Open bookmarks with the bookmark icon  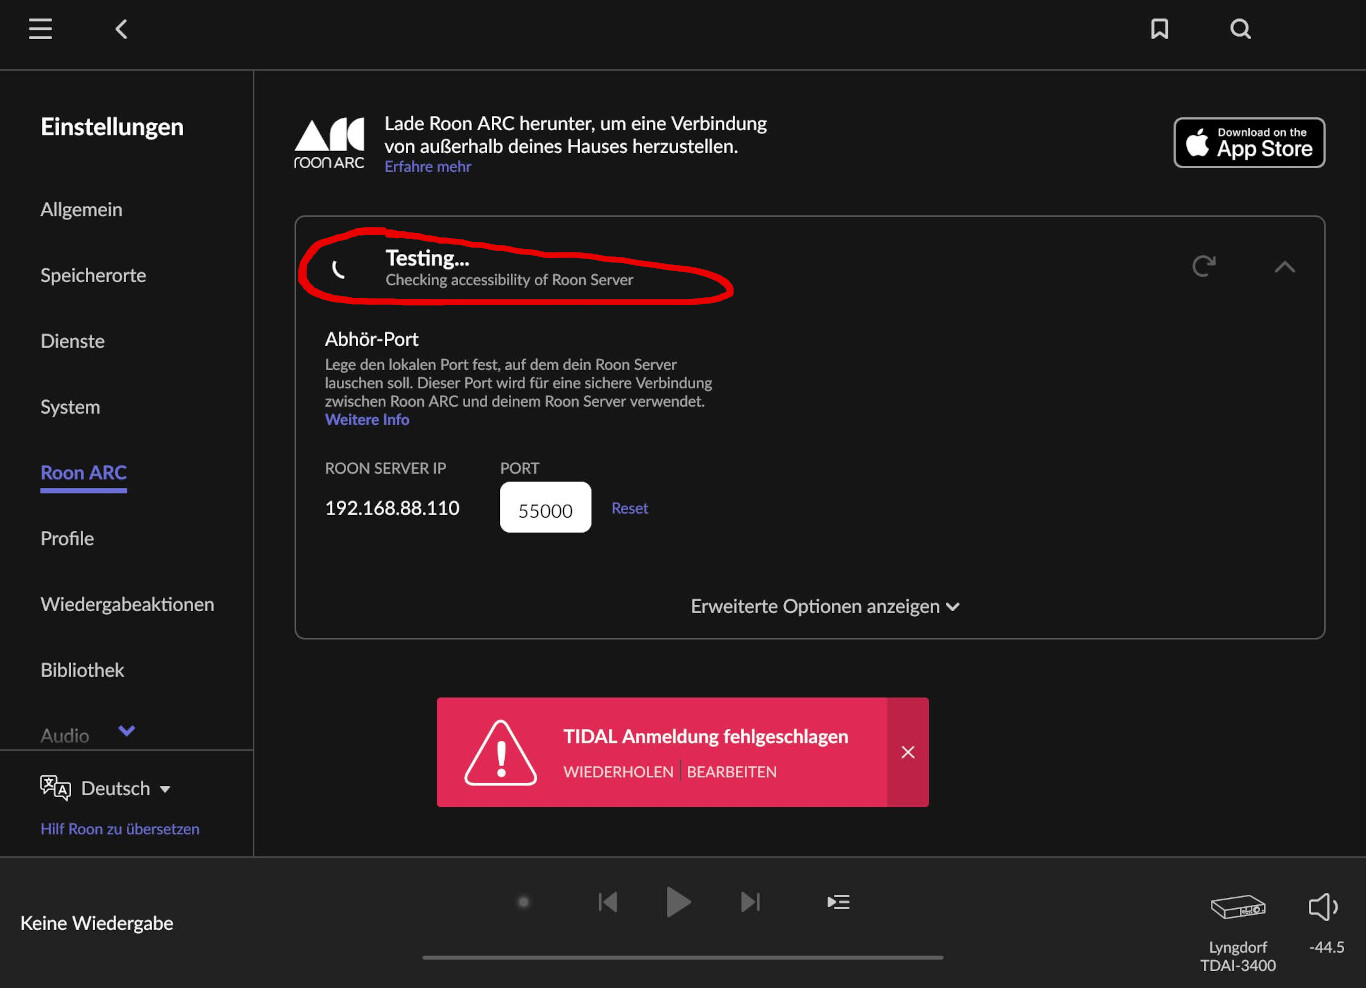pyautogui.click(x=1159, y=29)
